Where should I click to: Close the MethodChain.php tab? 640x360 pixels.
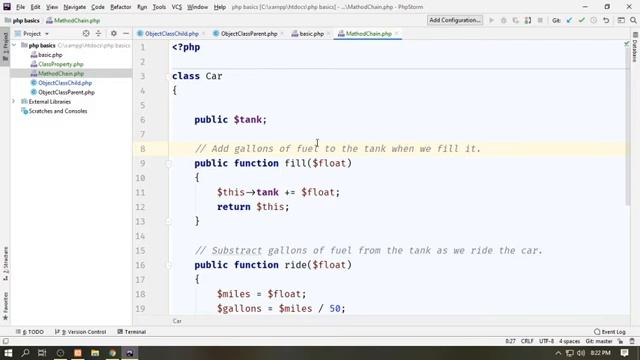tap(396, 33)
